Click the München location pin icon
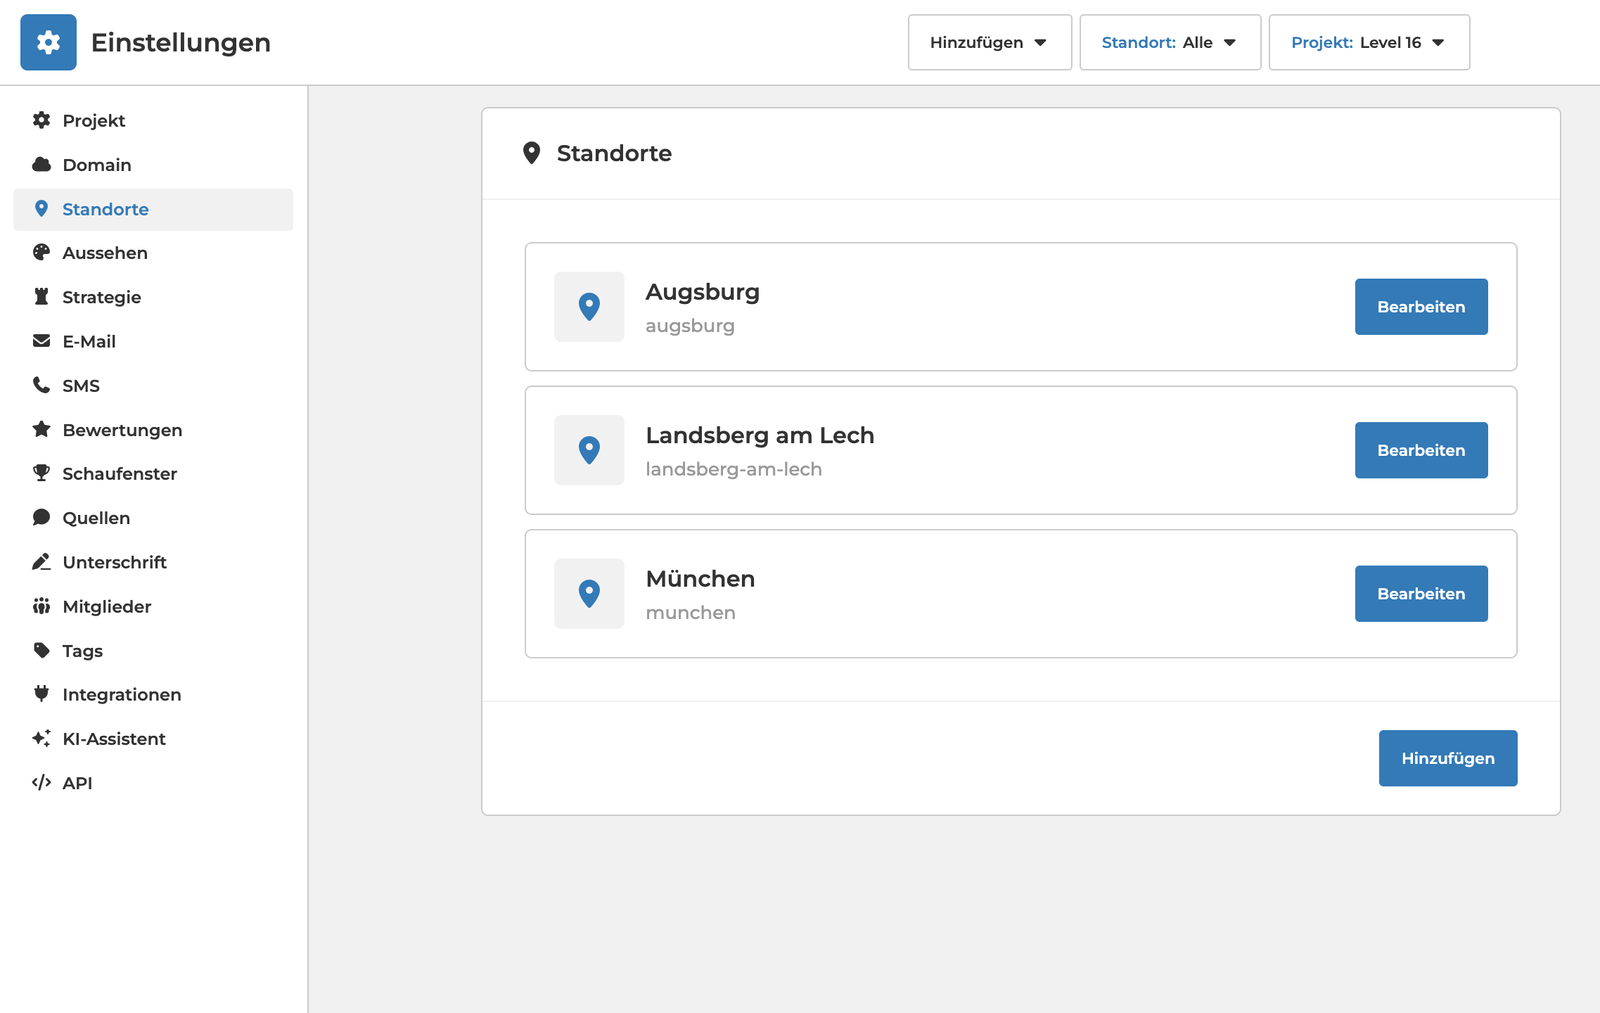The height and width of the screenshot is (1013, 1600). coord(589,594)
